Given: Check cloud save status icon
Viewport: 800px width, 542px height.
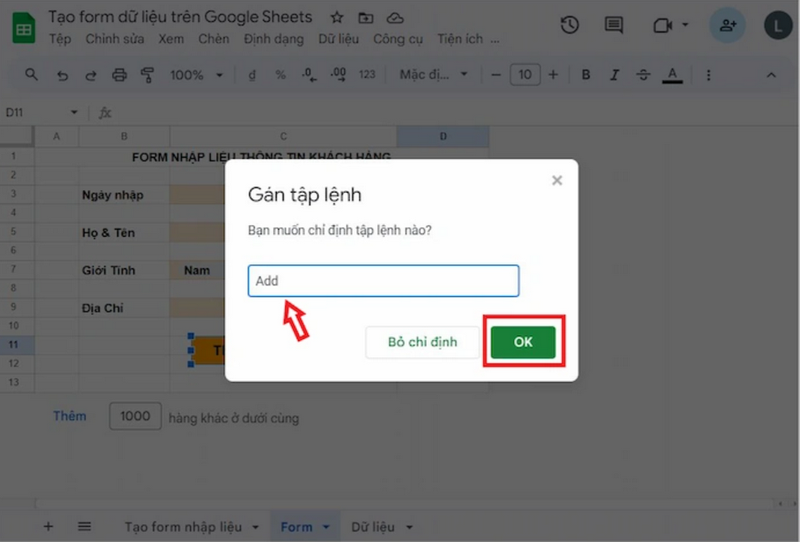Looking at the screenshot, I should tap(395, 18).
